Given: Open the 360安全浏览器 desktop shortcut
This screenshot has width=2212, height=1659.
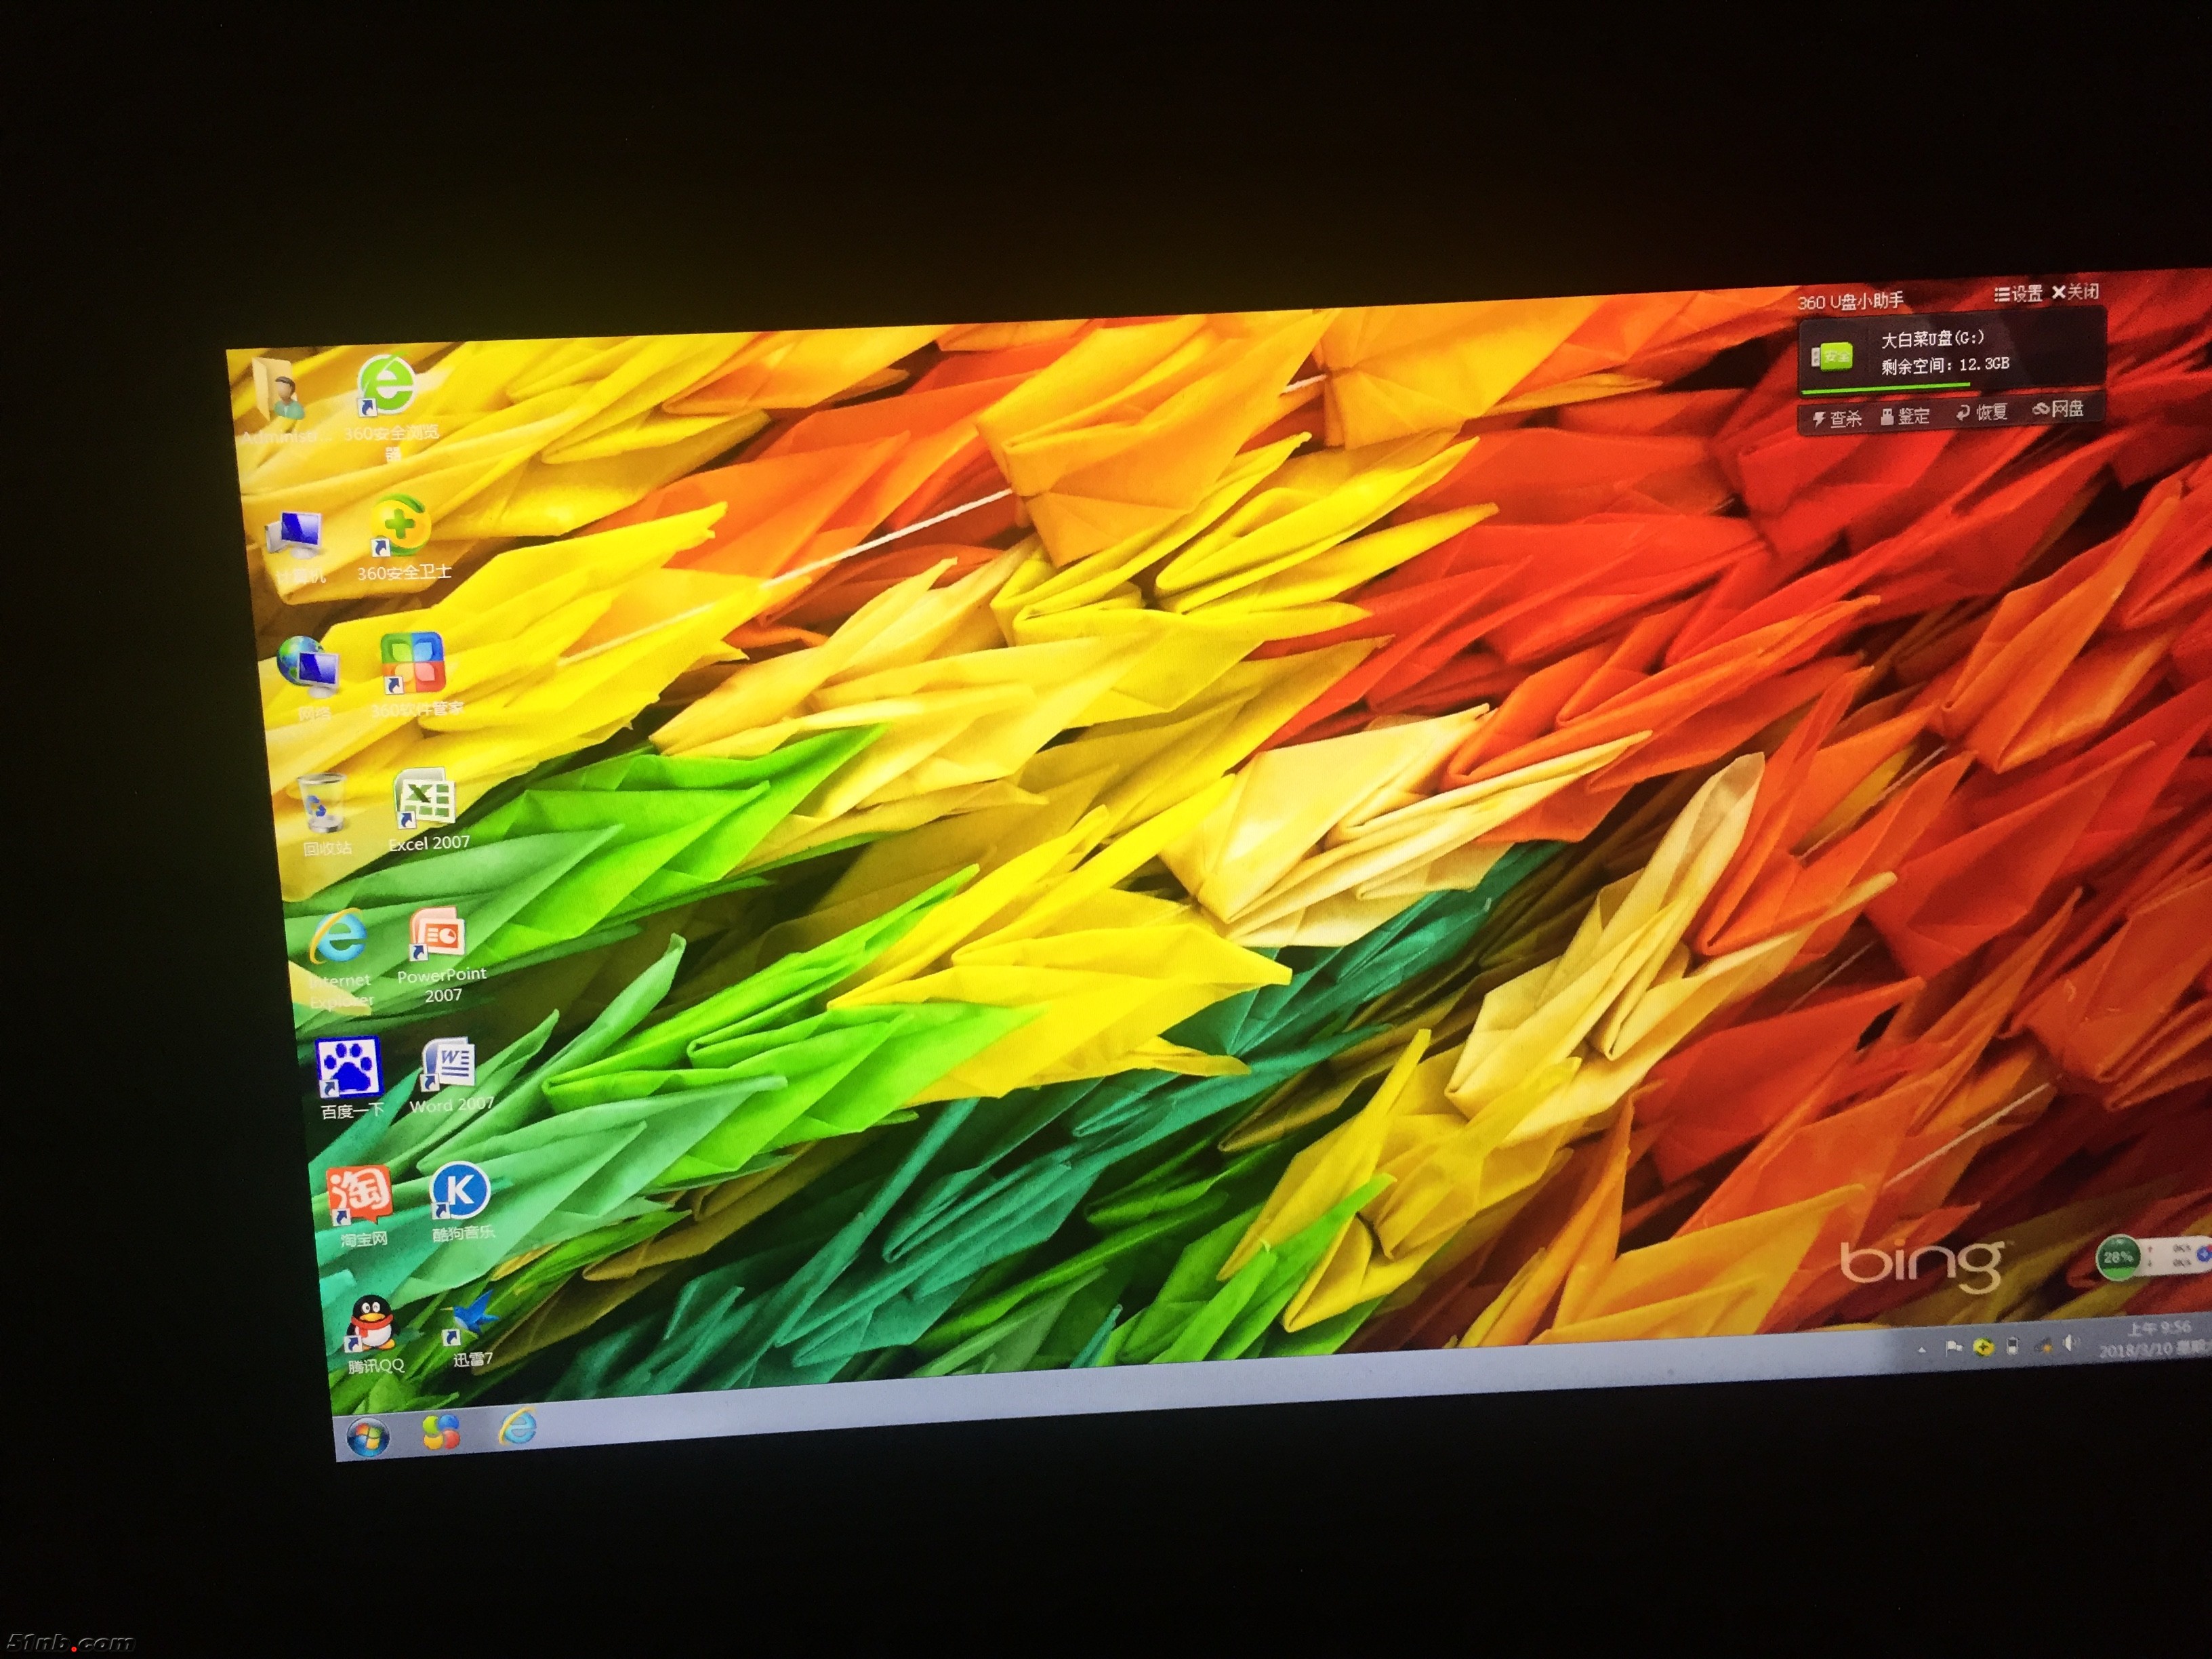Looking at the screenshot, I should point(387,386).
